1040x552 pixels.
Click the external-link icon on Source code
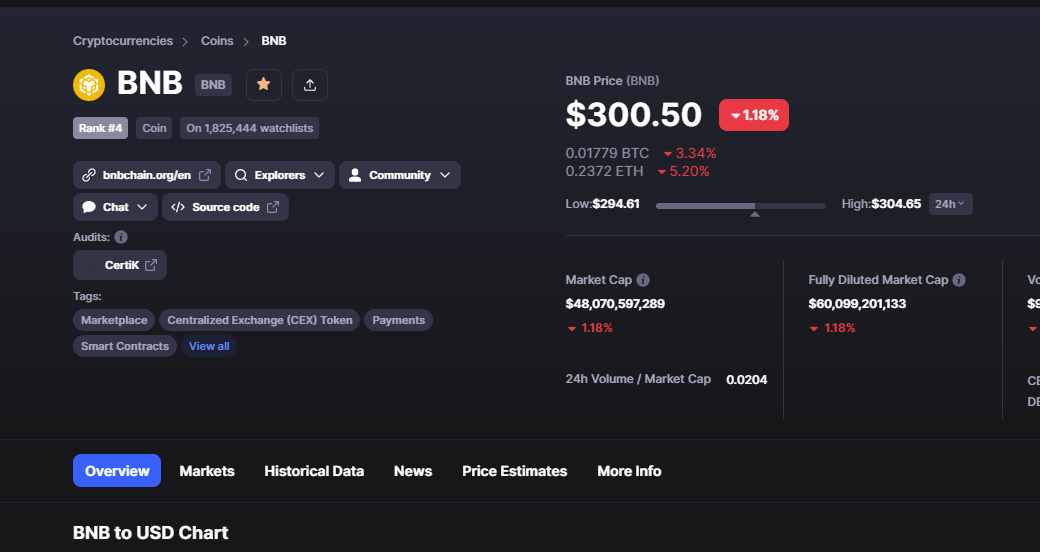pos(273,207)
